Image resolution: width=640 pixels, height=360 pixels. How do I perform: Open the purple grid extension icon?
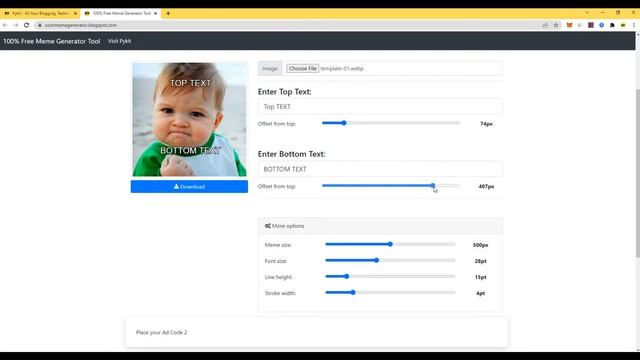coord(591,25)
